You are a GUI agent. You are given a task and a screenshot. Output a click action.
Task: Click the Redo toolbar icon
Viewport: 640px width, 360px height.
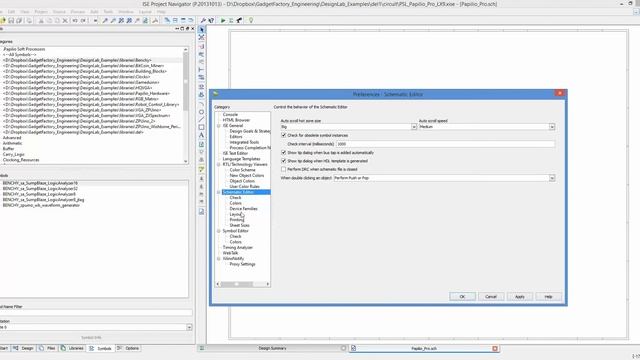coord(83,20)
